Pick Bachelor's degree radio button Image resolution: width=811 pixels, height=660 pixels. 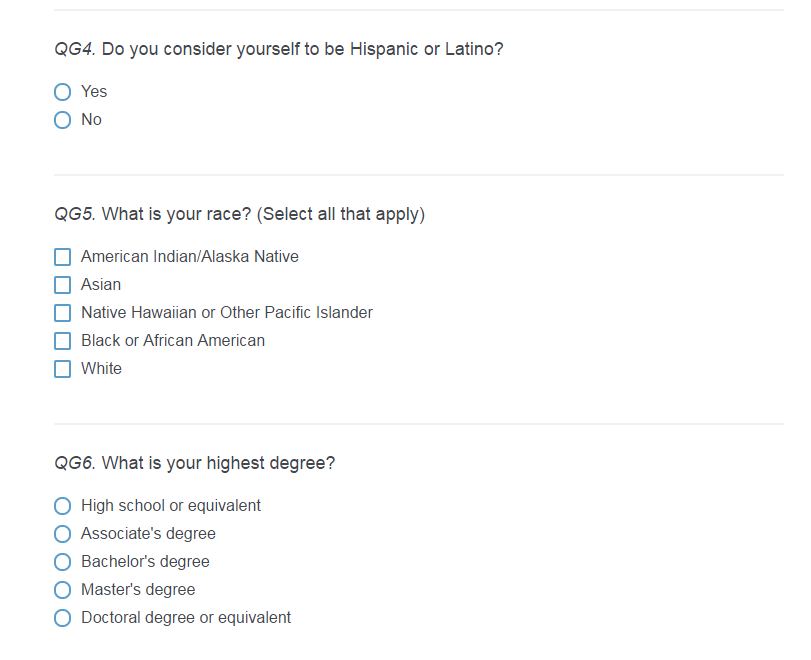63,562
